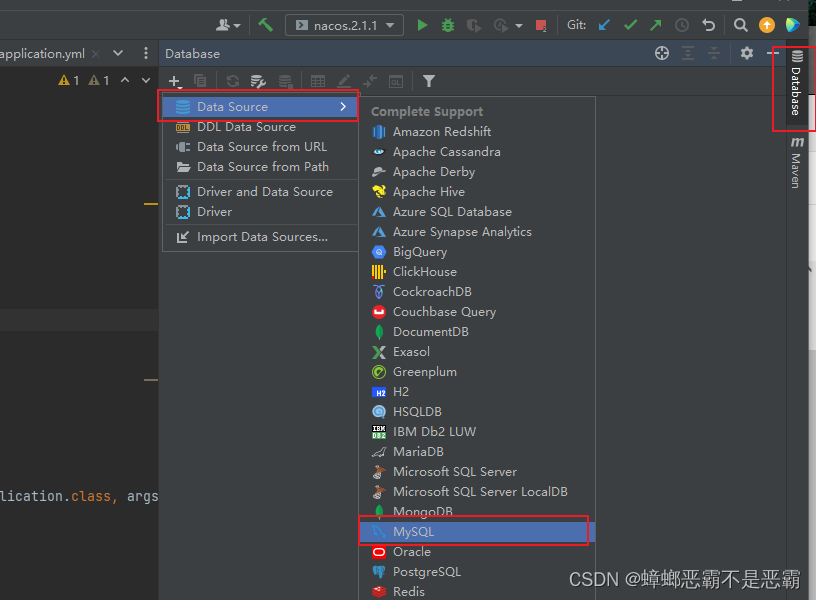The width and height of the screenshot is (816, 600).
Task: Open the nacos.2.1.1 run configuration dropdown
Action: pos(345,25)
